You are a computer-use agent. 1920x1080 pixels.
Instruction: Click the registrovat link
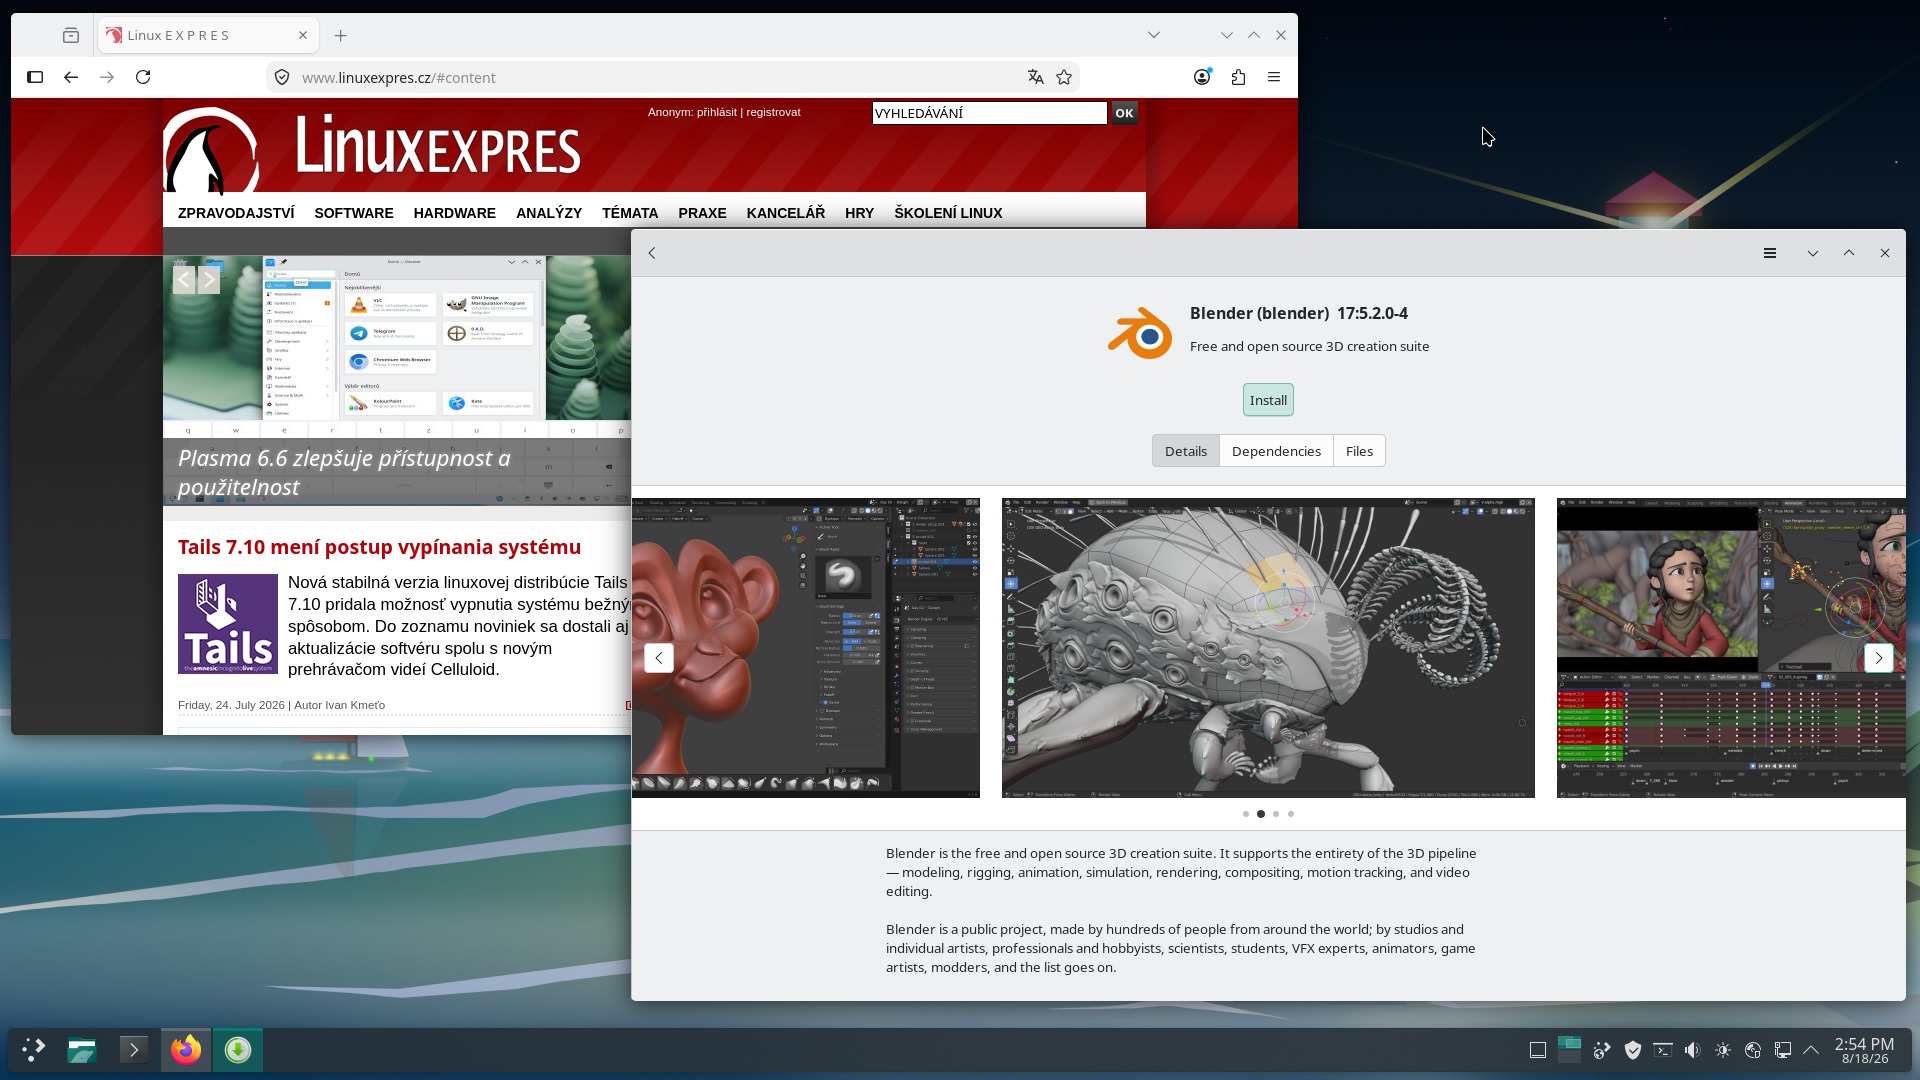pos(773,112)
